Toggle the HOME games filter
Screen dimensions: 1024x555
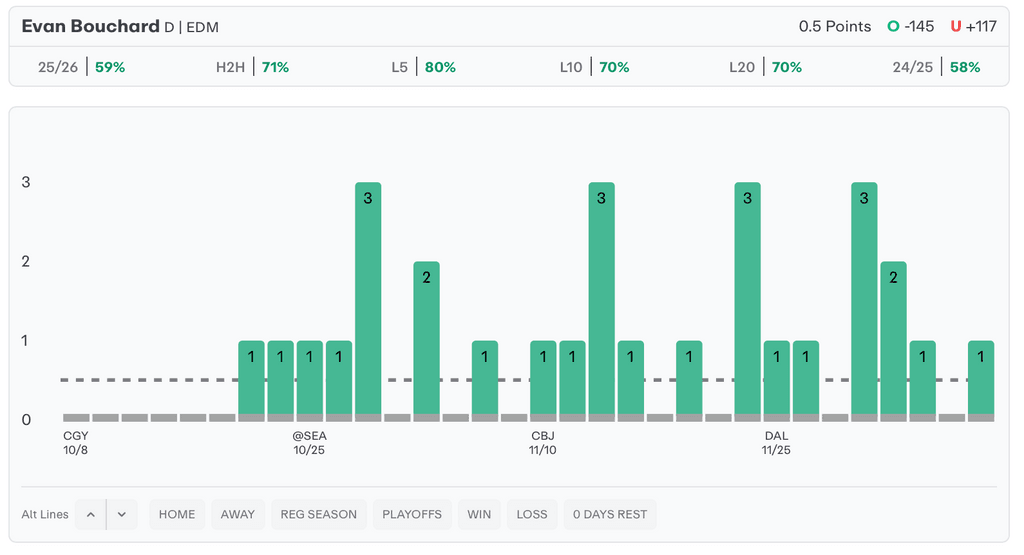click(x=177, y=514)
